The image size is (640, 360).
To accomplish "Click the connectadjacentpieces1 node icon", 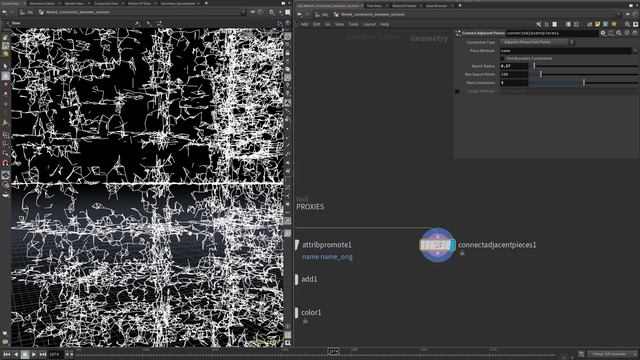I will coord(437,245).
